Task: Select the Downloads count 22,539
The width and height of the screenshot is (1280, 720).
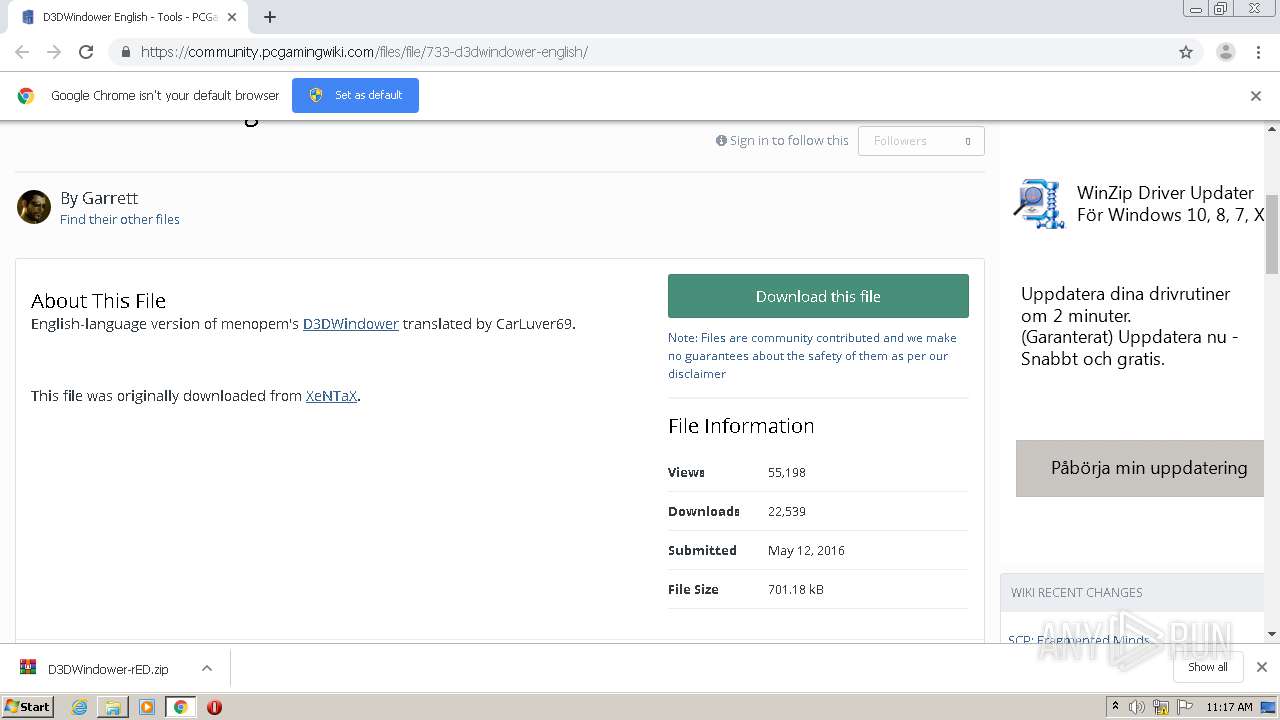Action: coord(786,512)
